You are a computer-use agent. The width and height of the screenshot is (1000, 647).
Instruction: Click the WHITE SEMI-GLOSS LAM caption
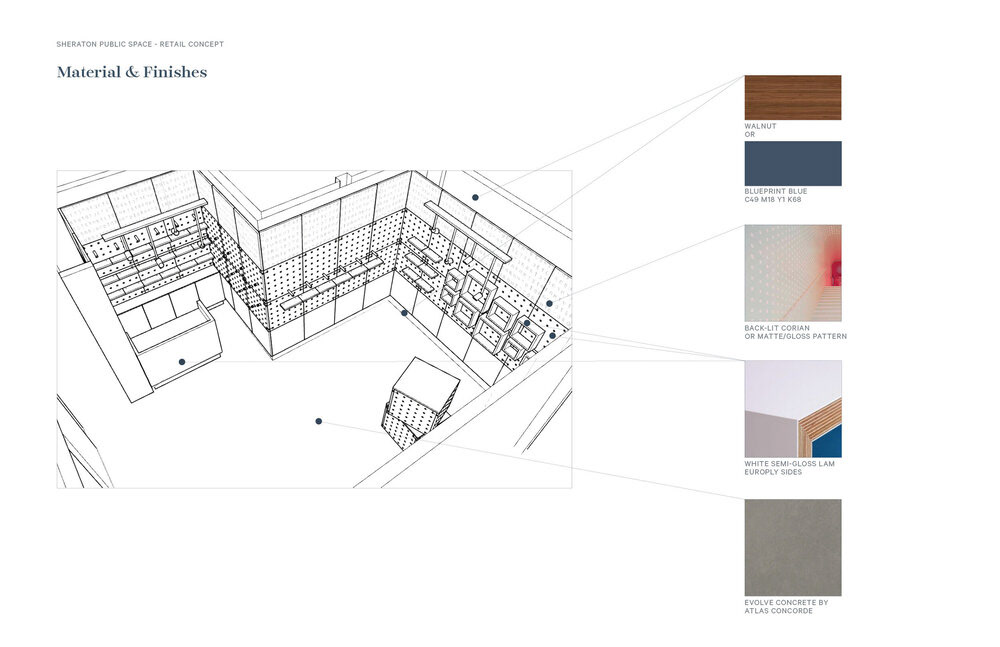(790, 468)
